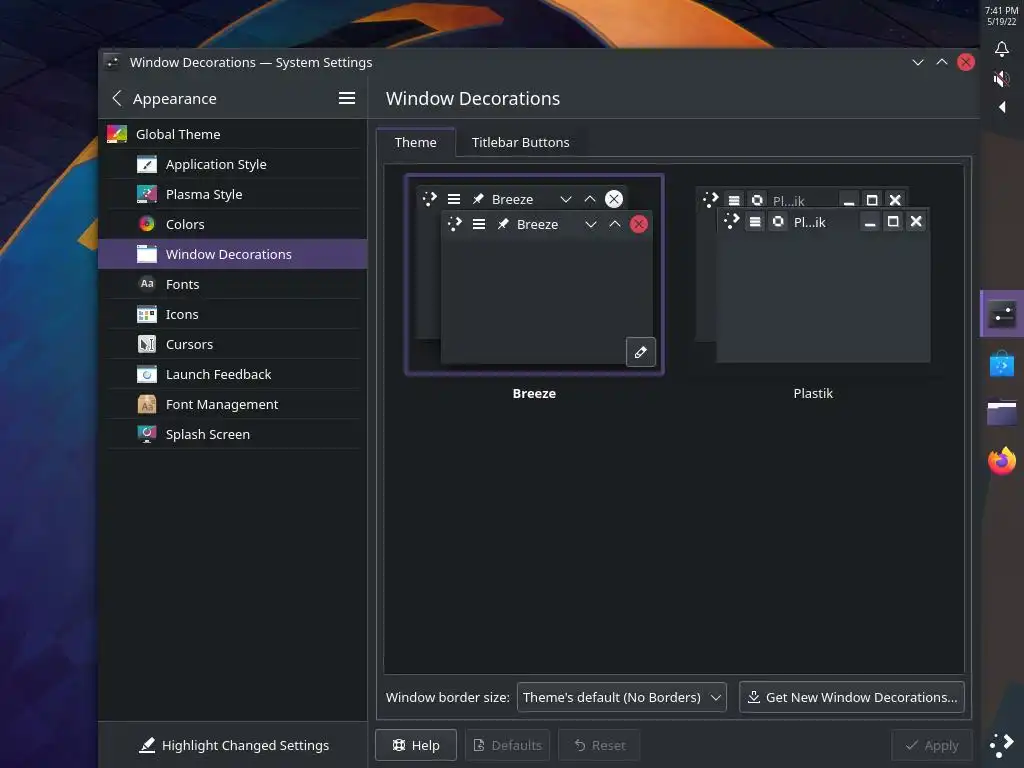This screenshot has height=768, width=1024.
Task: Go back using the Appearance back arrow
Action: click(117, 99)
